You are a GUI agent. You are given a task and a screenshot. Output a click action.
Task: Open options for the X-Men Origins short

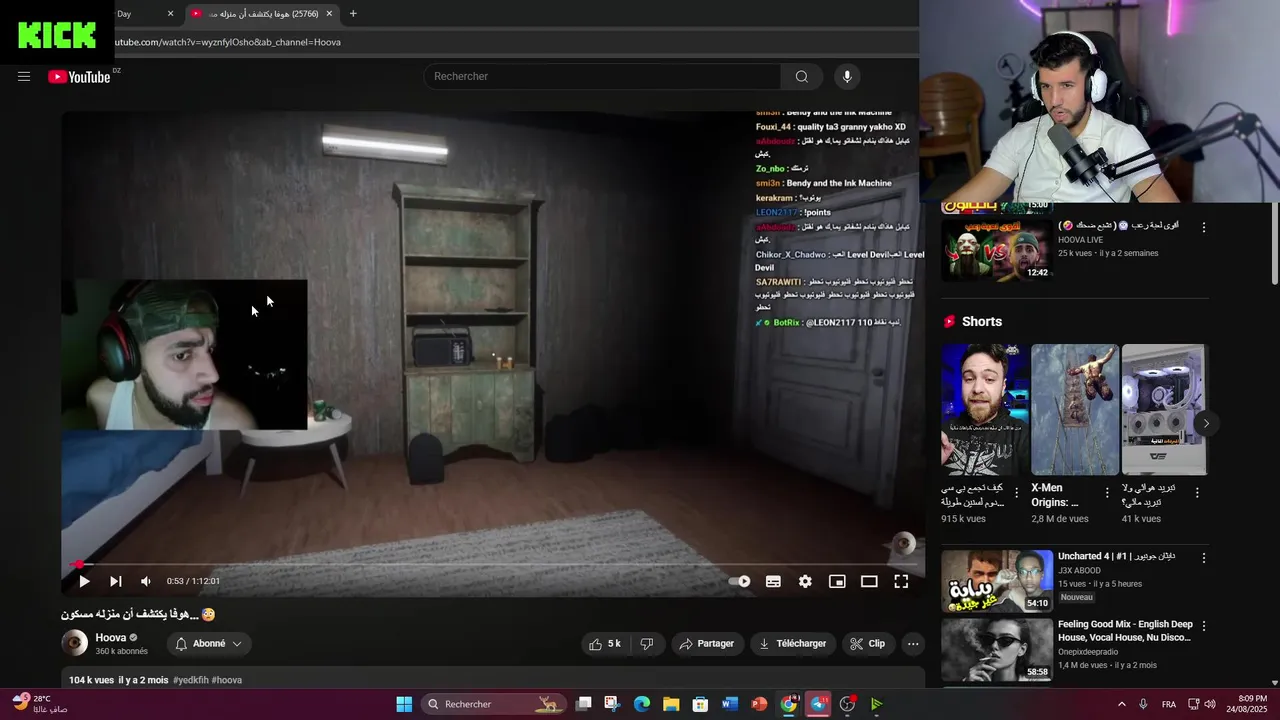pos(1107,493)
